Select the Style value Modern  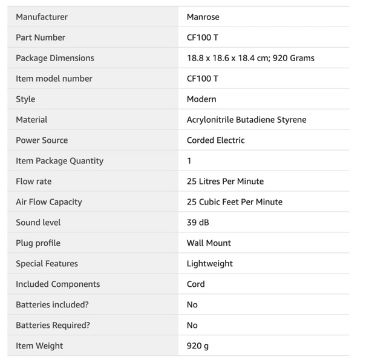coord(201,99)
